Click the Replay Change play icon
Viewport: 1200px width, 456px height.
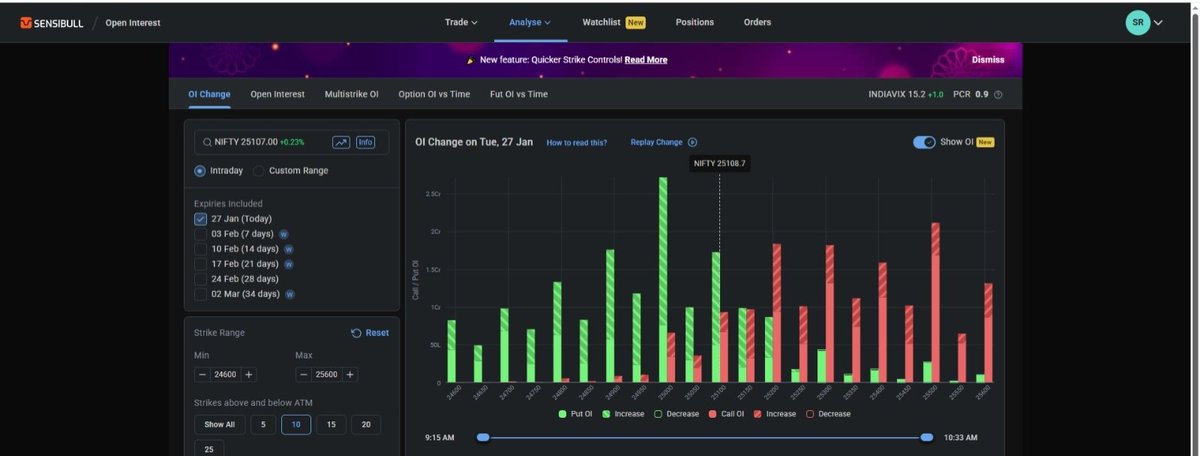(x=692, y=143)
